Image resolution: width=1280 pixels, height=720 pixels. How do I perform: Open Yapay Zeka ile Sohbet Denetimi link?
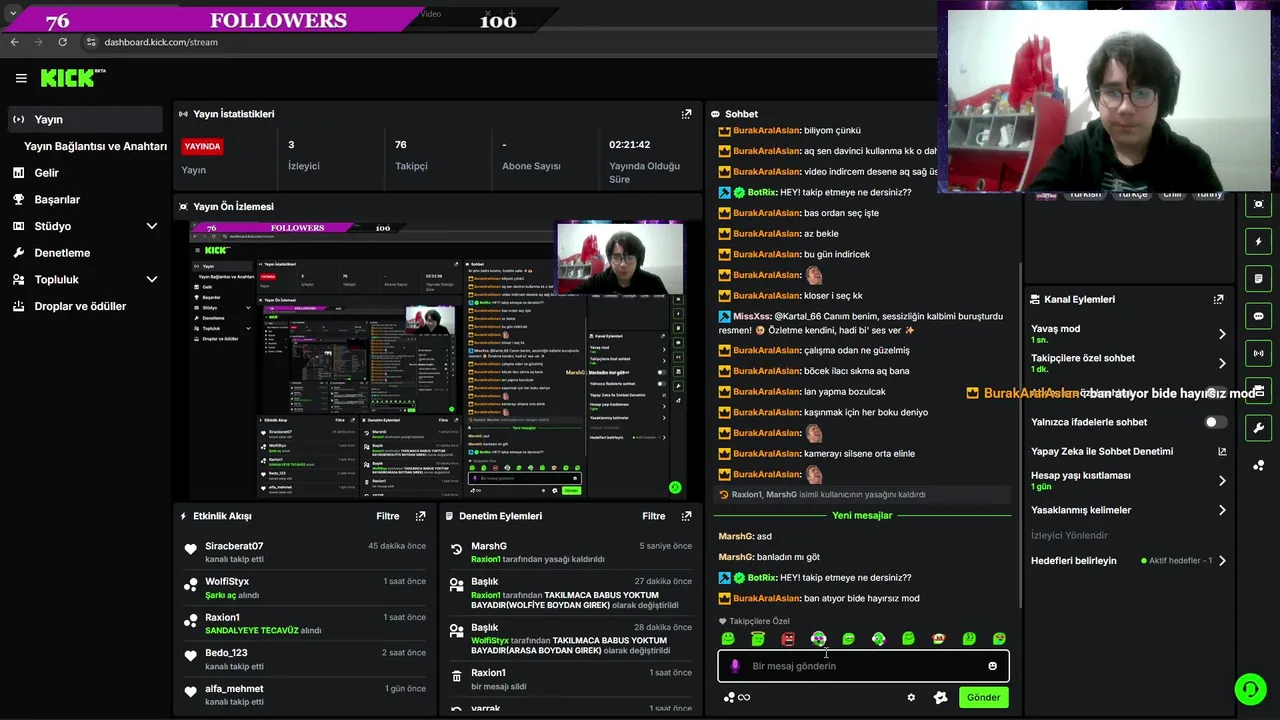point(1128,451)
